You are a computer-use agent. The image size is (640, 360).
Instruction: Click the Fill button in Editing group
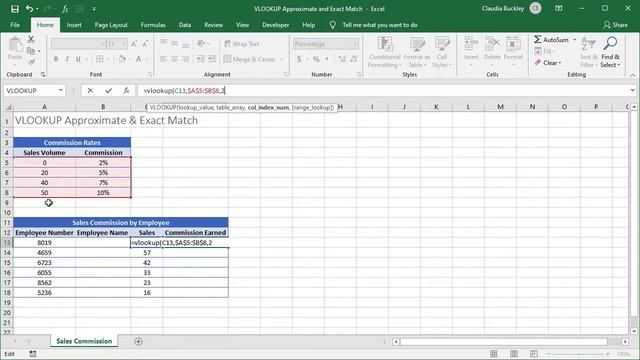point(544,51)
